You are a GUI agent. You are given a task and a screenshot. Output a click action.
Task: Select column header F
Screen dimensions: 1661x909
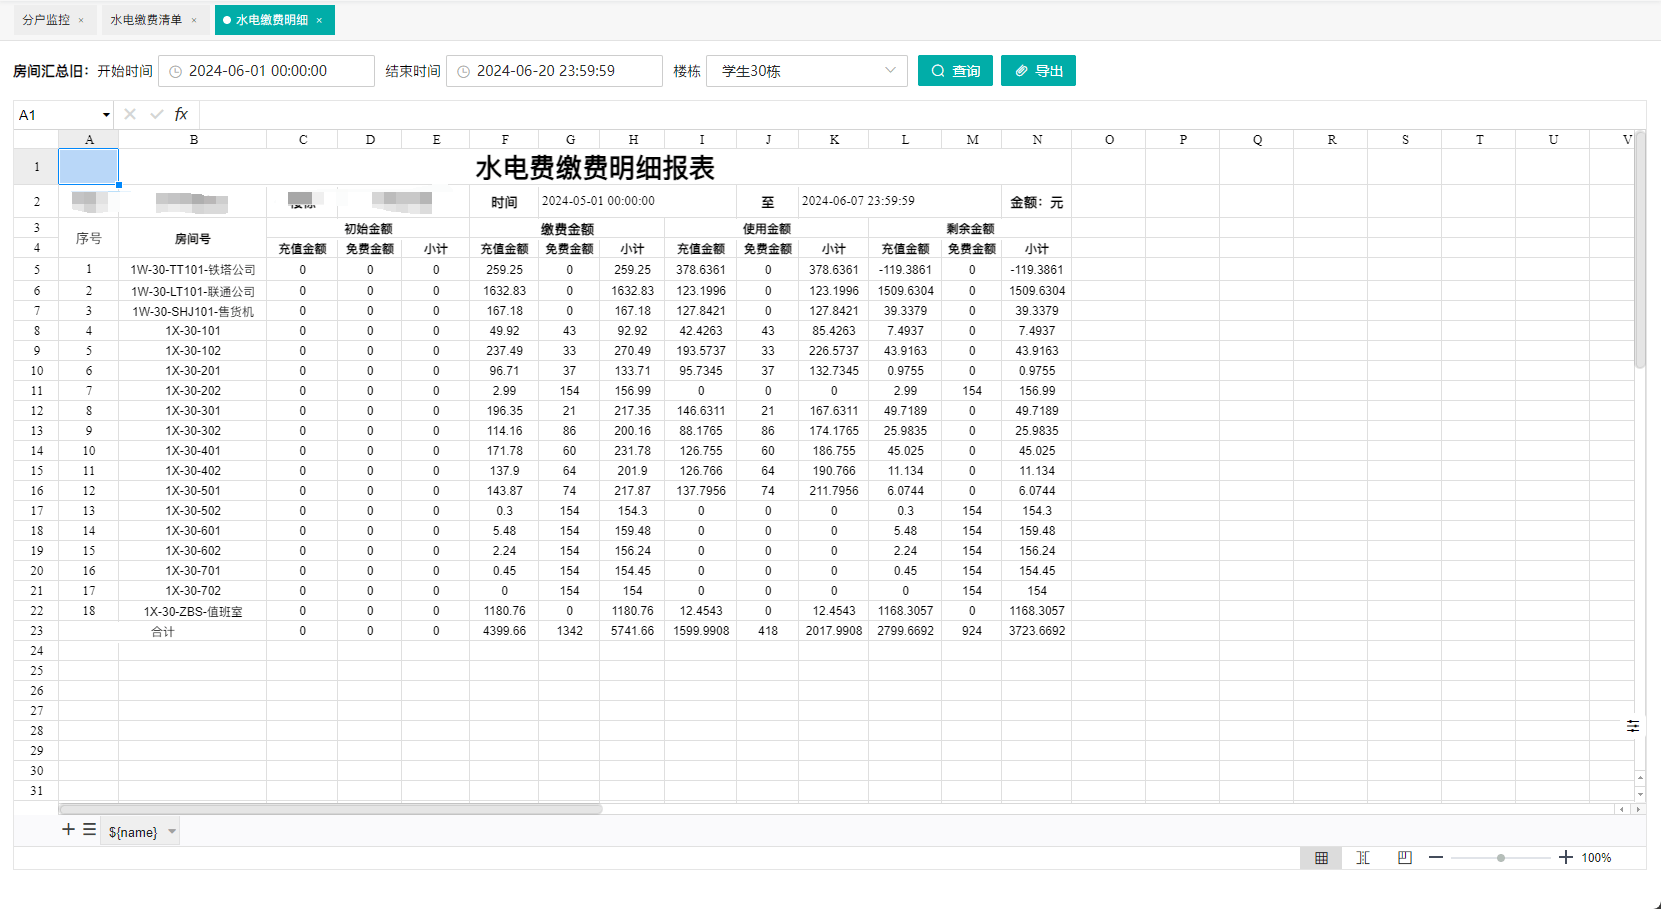coord(505,140)
